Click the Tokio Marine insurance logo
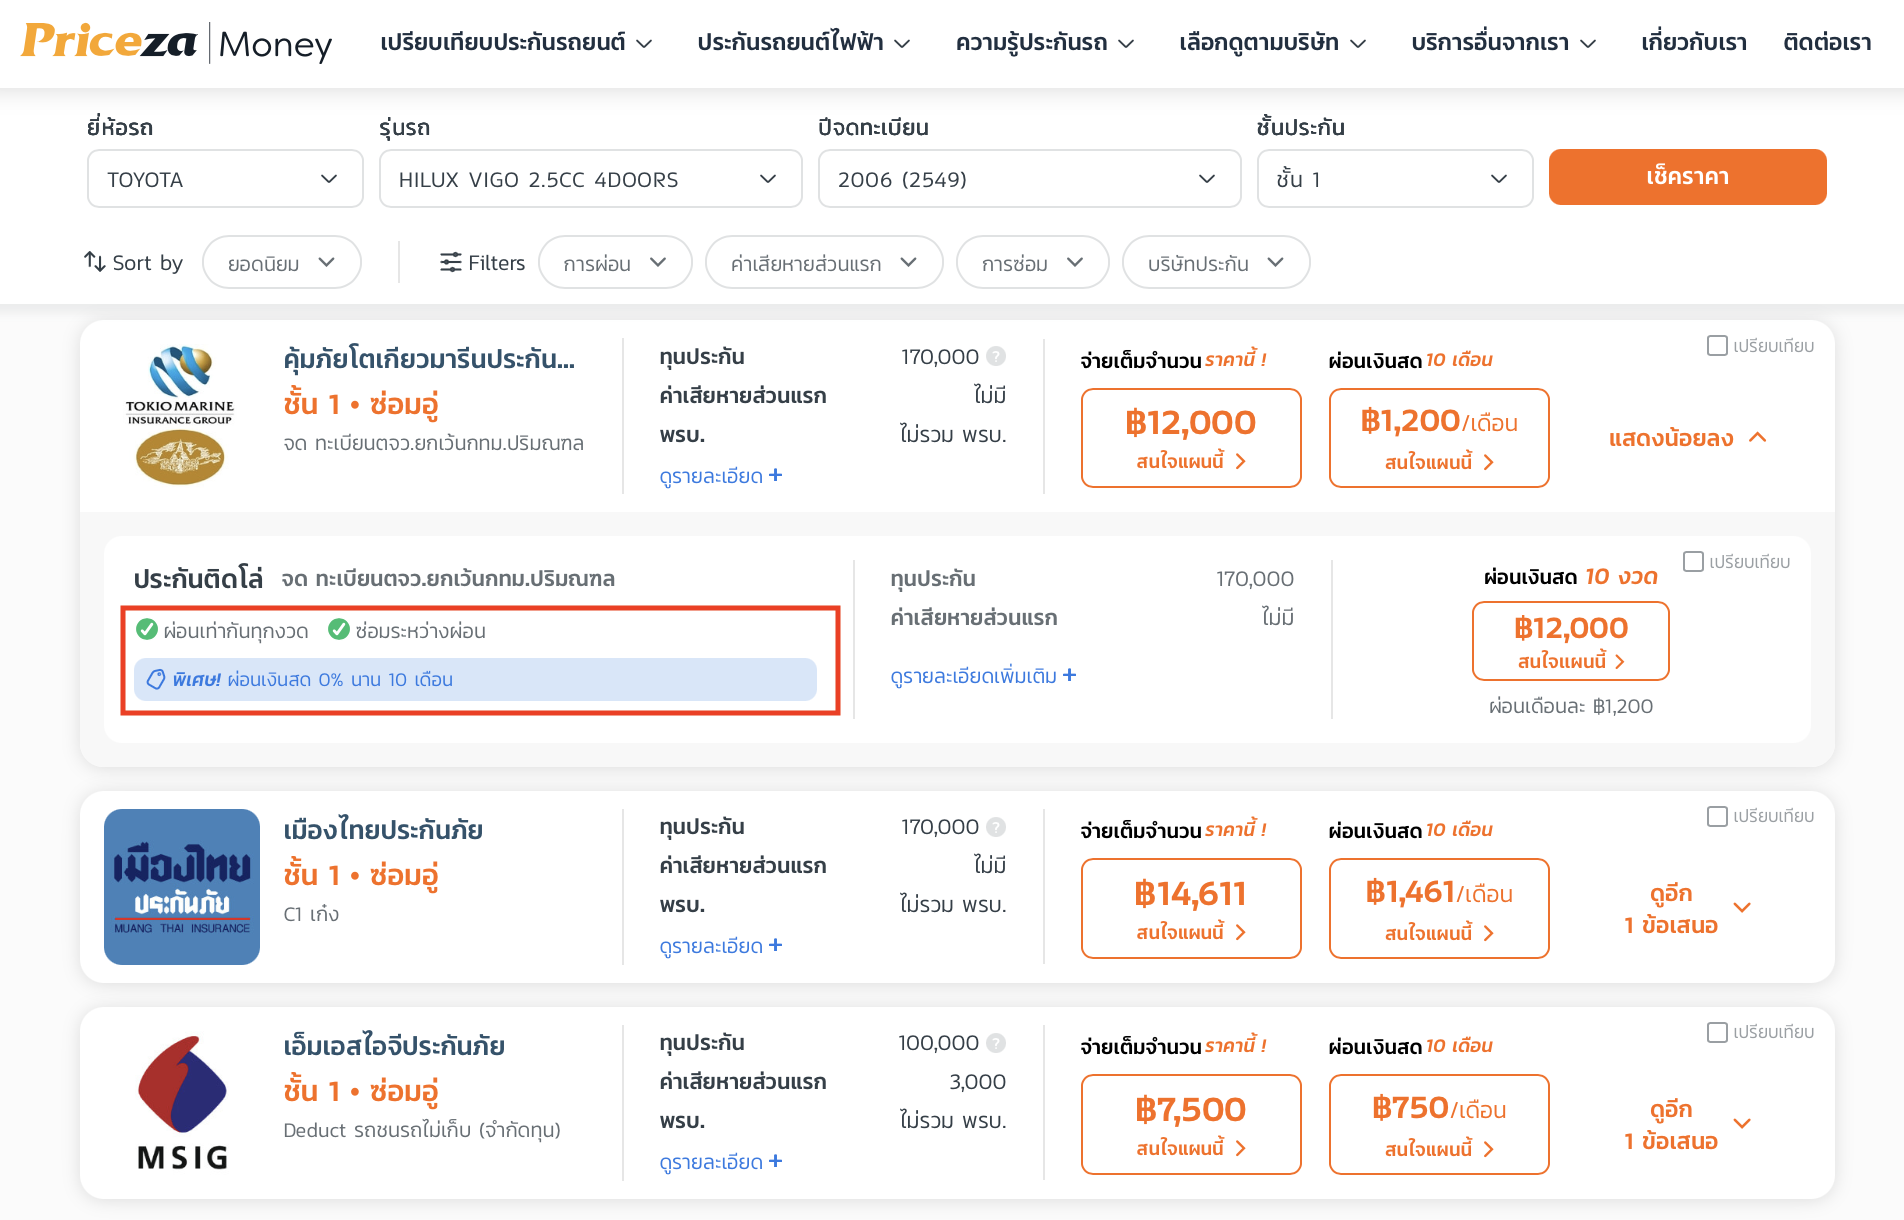The image size is (1904, 1220). pos(180,415)
